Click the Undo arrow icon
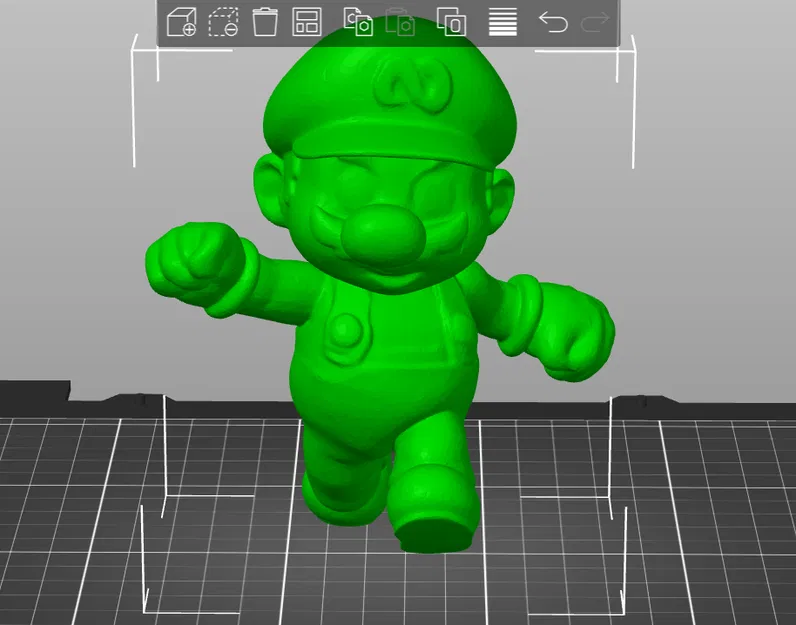The width and height of the screenshot is (796, 625). click(x=553, y=22)
